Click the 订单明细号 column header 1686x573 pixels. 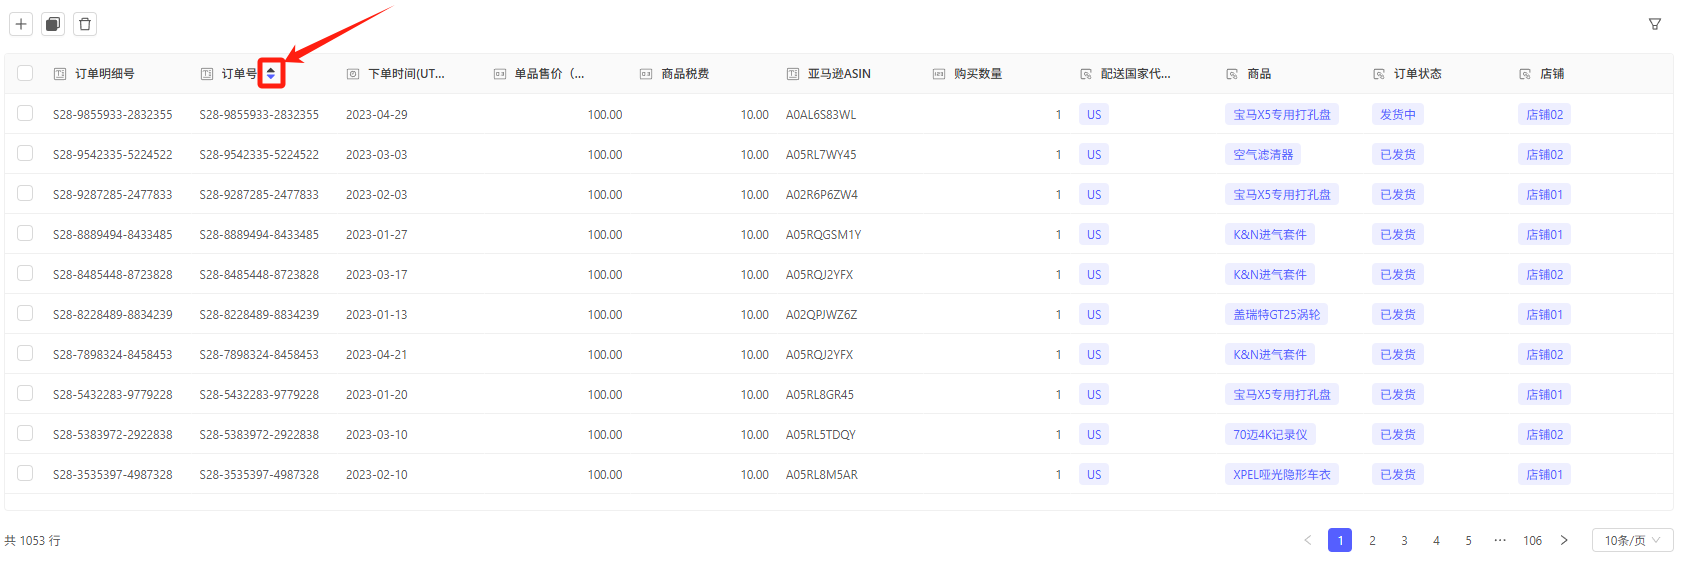coord(105,74)
